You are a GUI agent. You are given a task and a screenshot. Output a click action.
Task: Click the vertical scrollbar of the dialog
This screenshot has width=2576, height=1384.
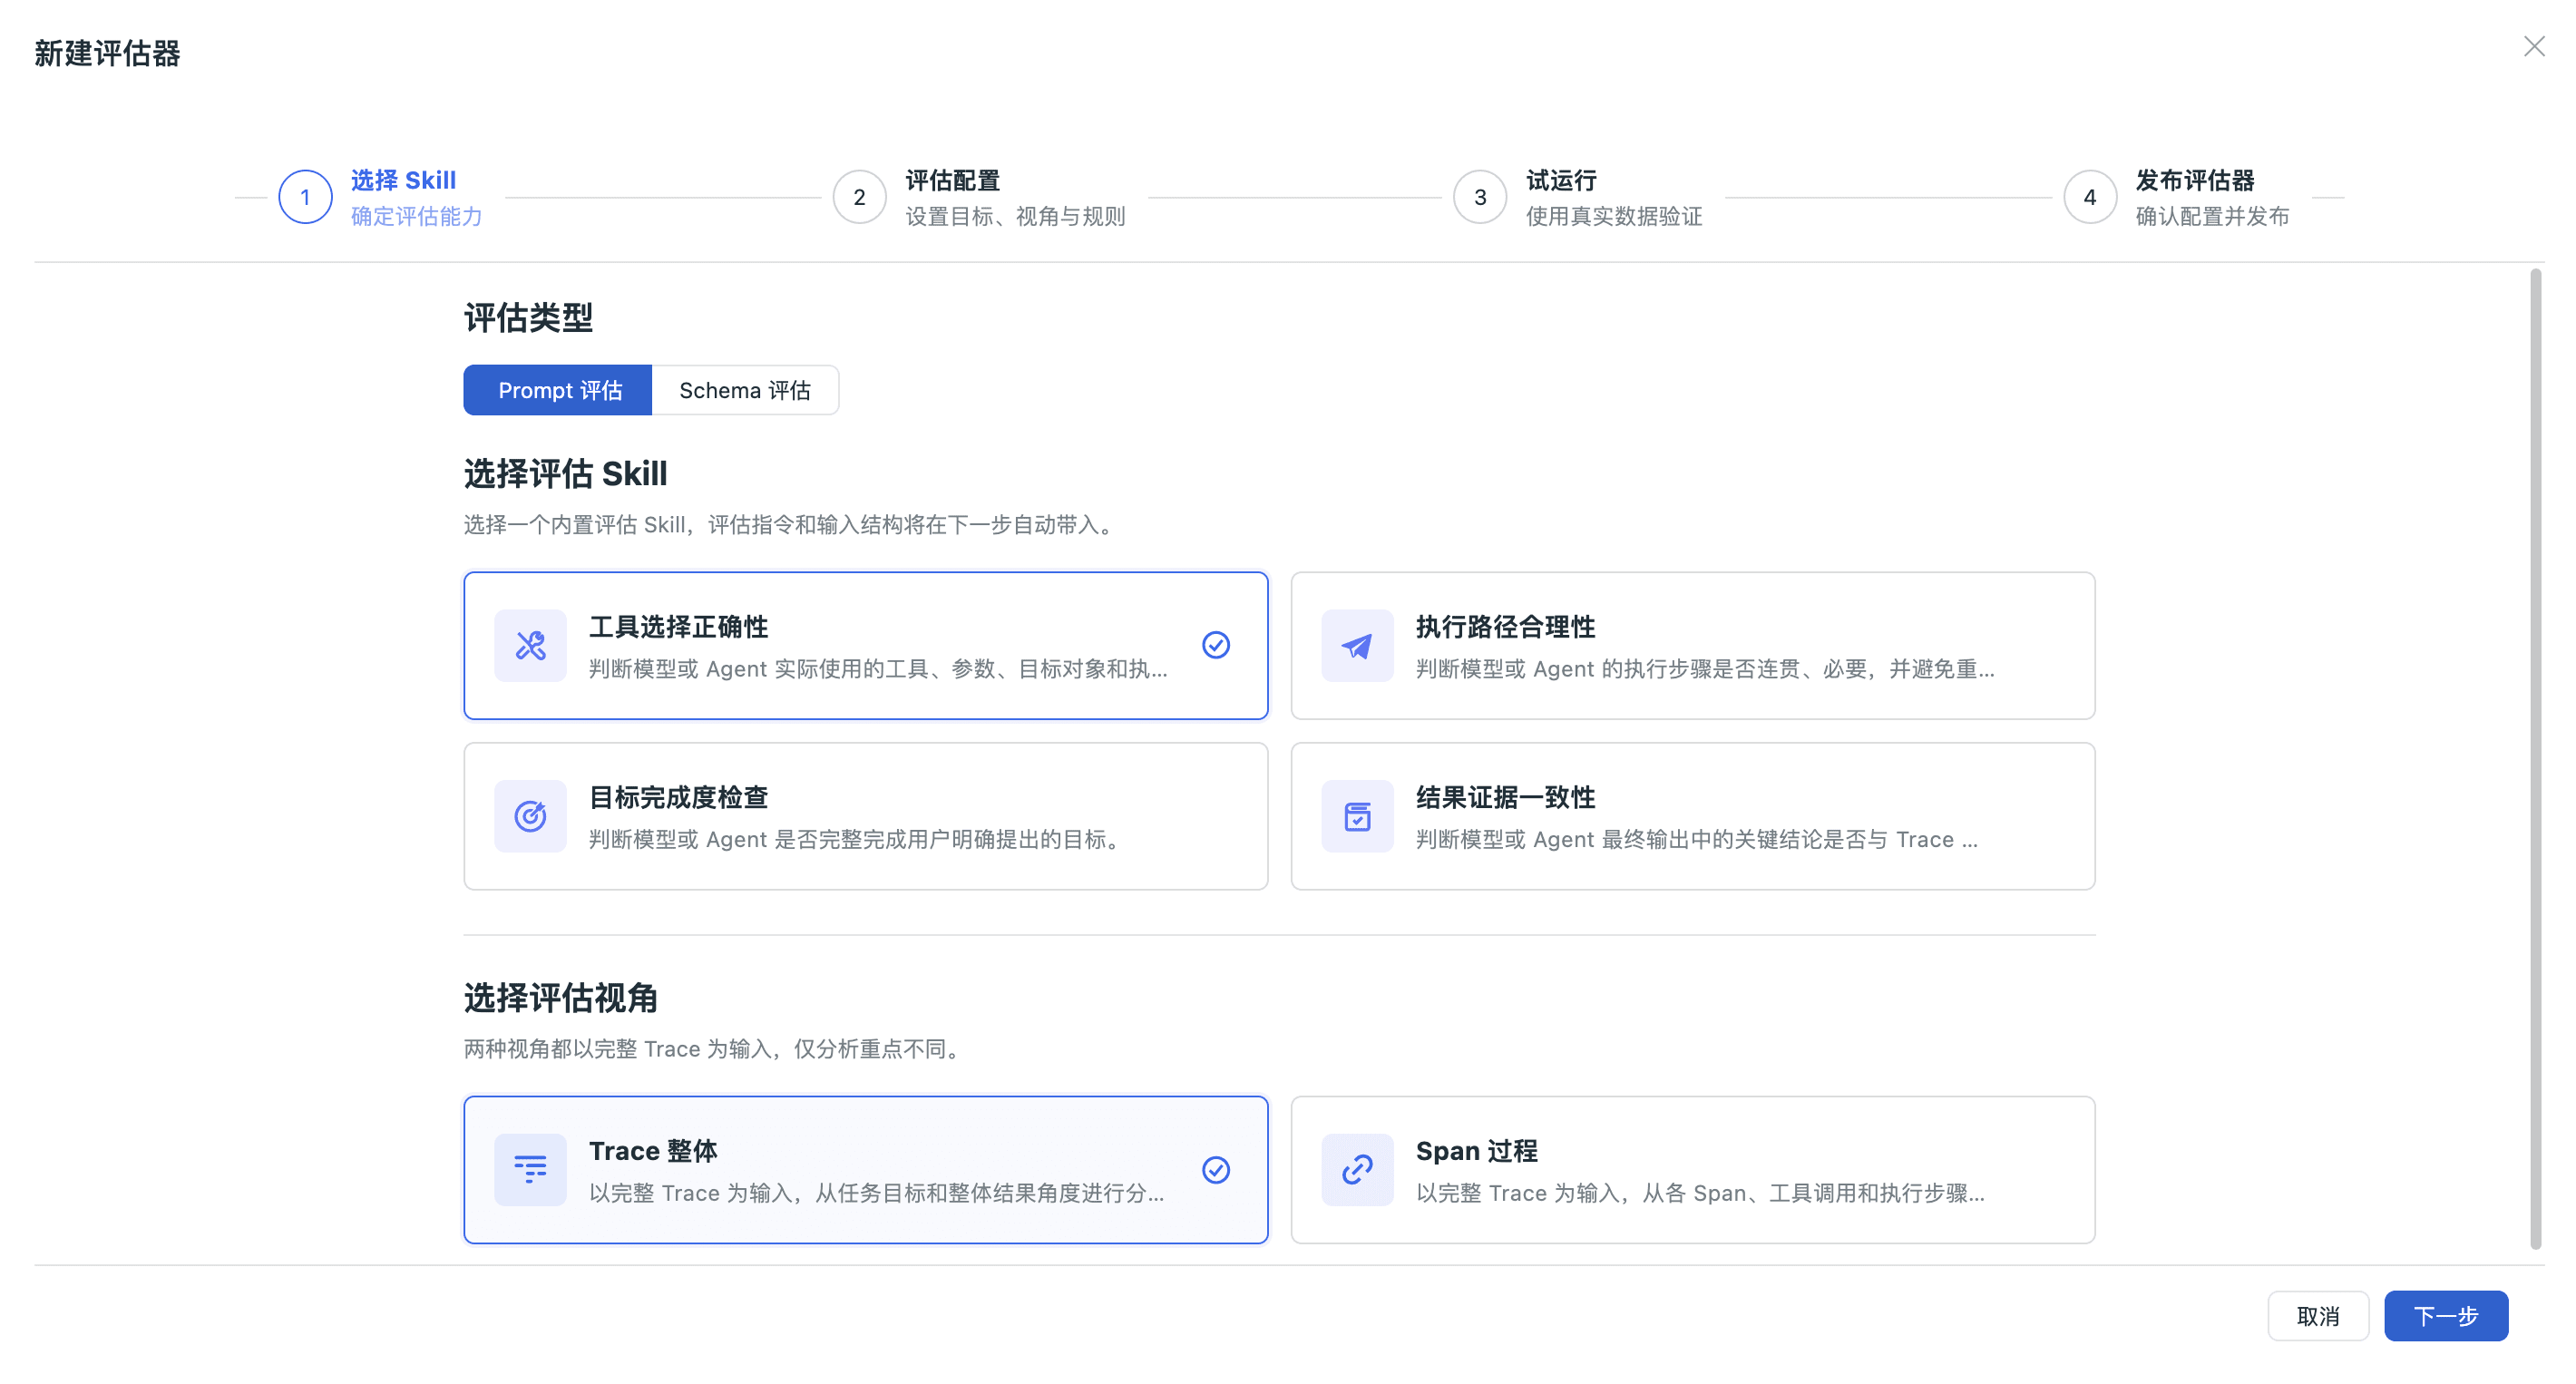[2535, 758]
